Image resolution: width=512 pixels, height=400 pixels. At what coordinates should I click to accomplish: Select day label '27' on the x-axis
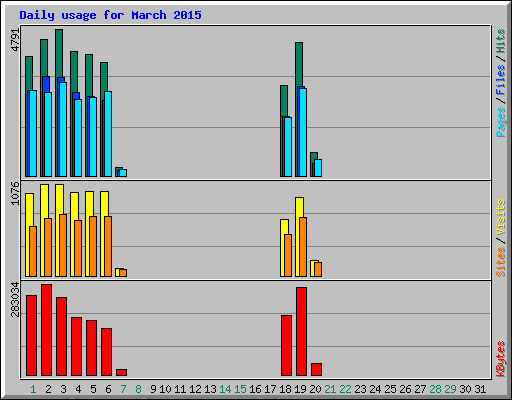[x=420, y=389]
